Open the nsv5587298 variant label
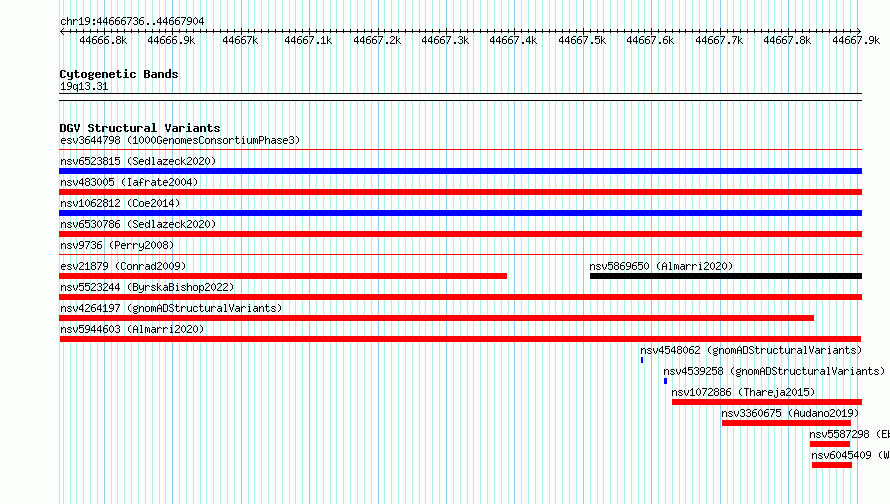 pyautogui.click(x=849, y=434)
